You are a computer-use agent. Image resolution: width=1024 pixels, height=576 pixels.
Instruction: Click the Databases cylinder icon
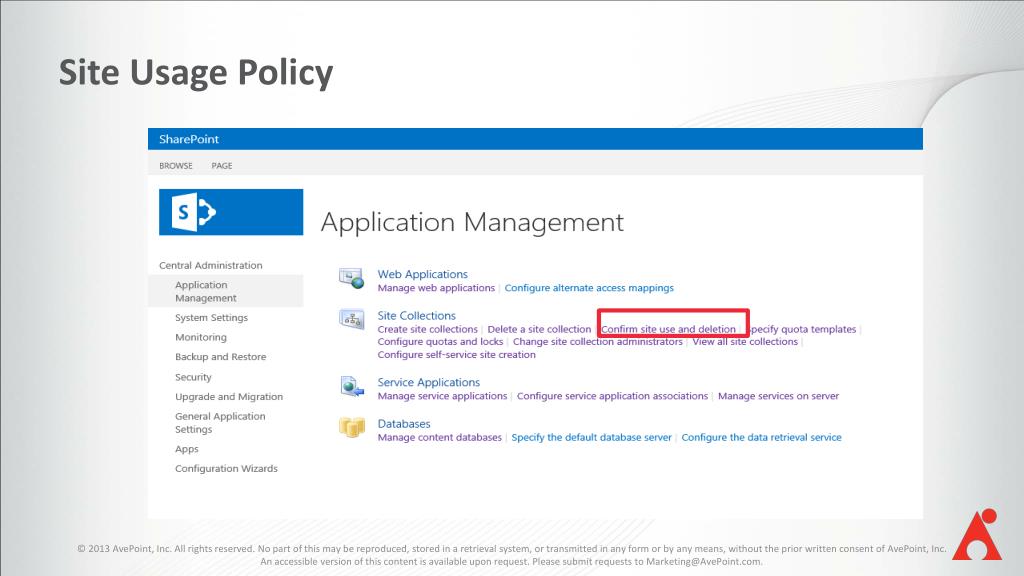(351, 427)
